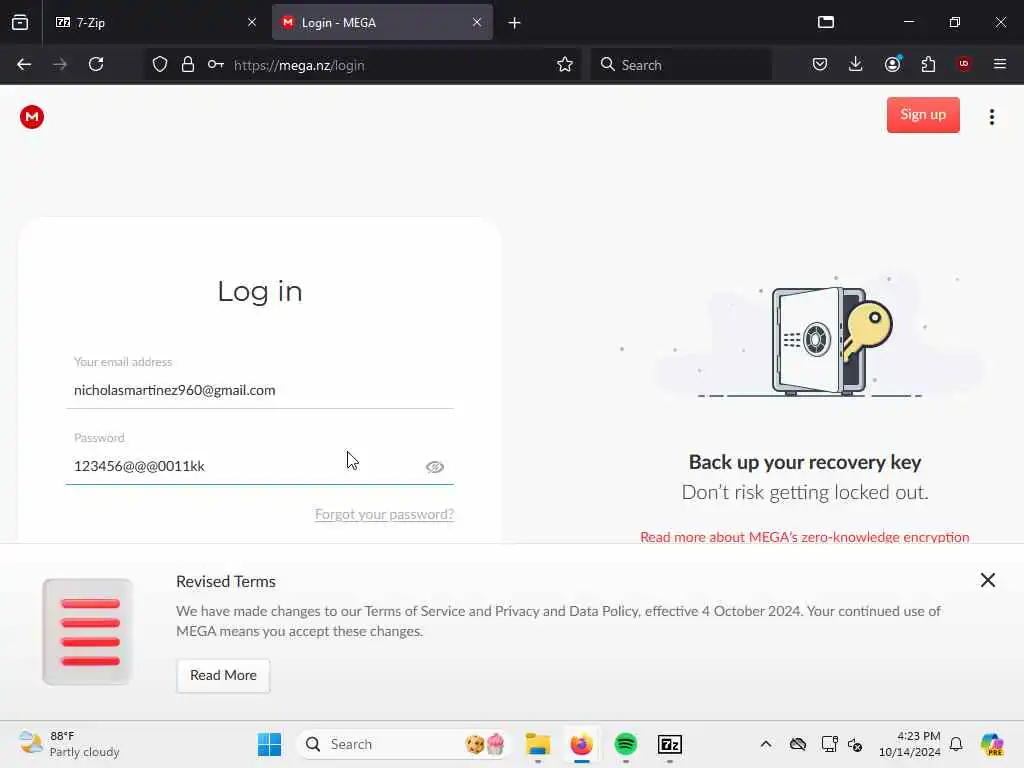Click the taskbar Search box

pos(403,744)
